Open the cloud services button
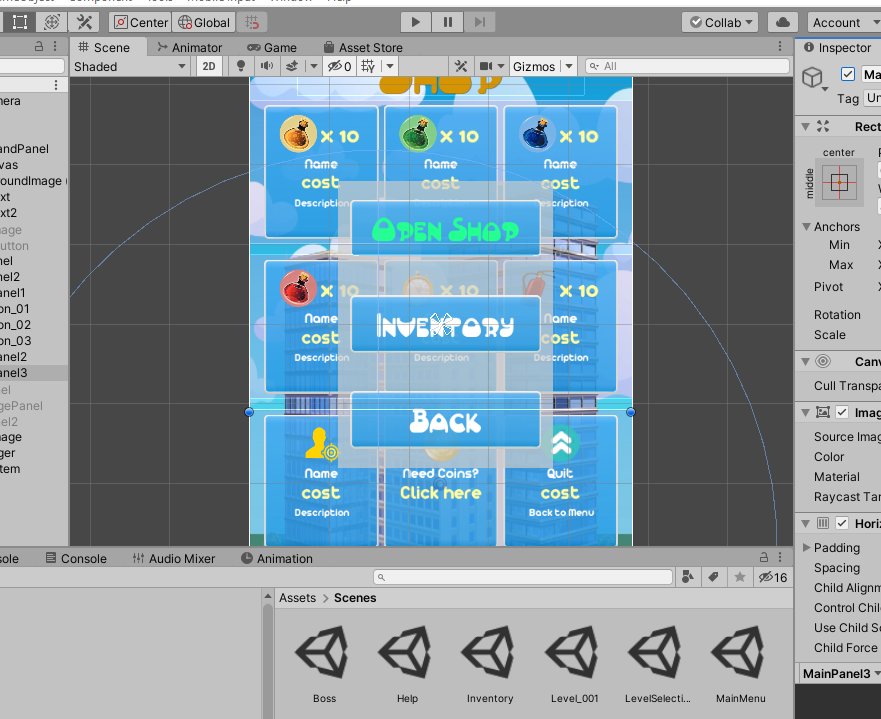 [x=783, y=22]
